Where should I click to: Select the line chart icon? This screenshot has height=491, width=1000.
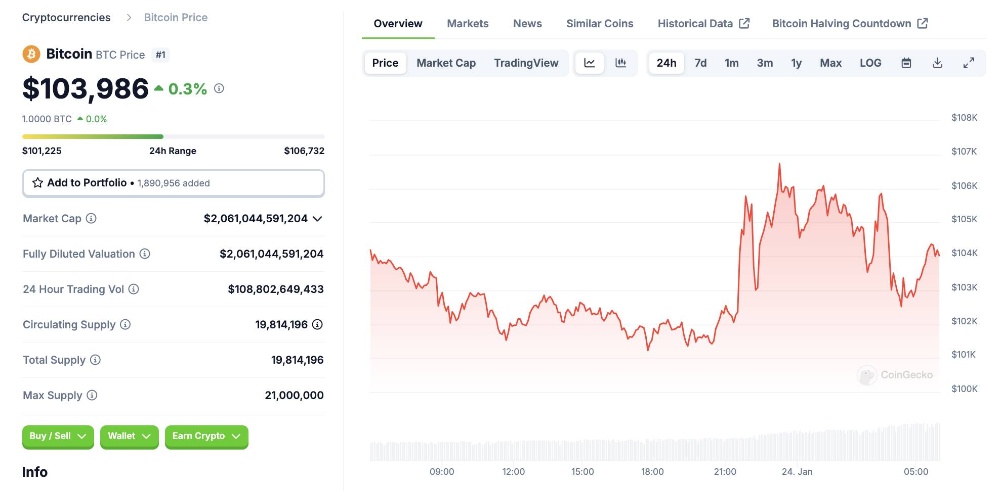590,63
